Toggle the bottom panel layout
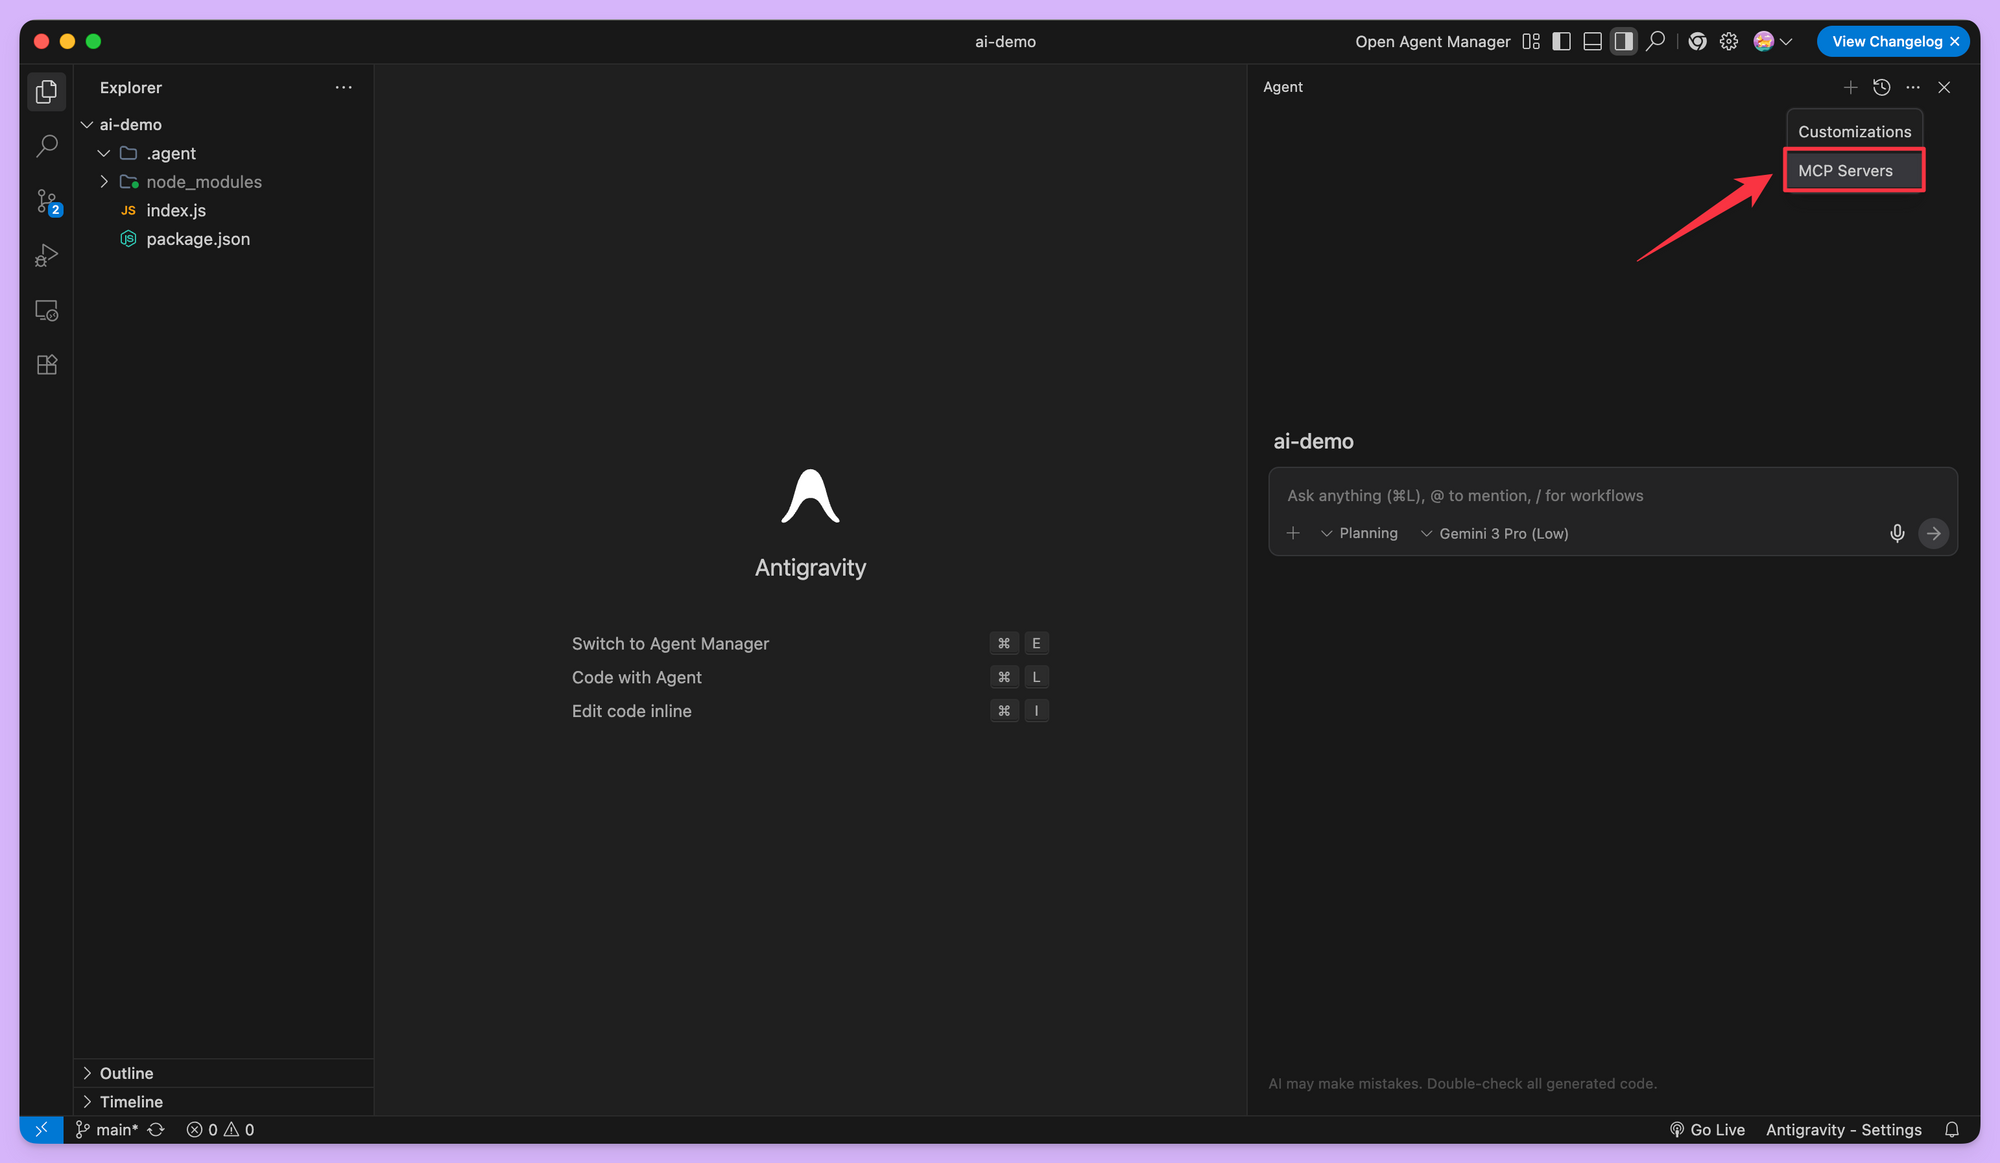The height and width of the screenshot is (1163, 2000). click(x=1592, y=41)
